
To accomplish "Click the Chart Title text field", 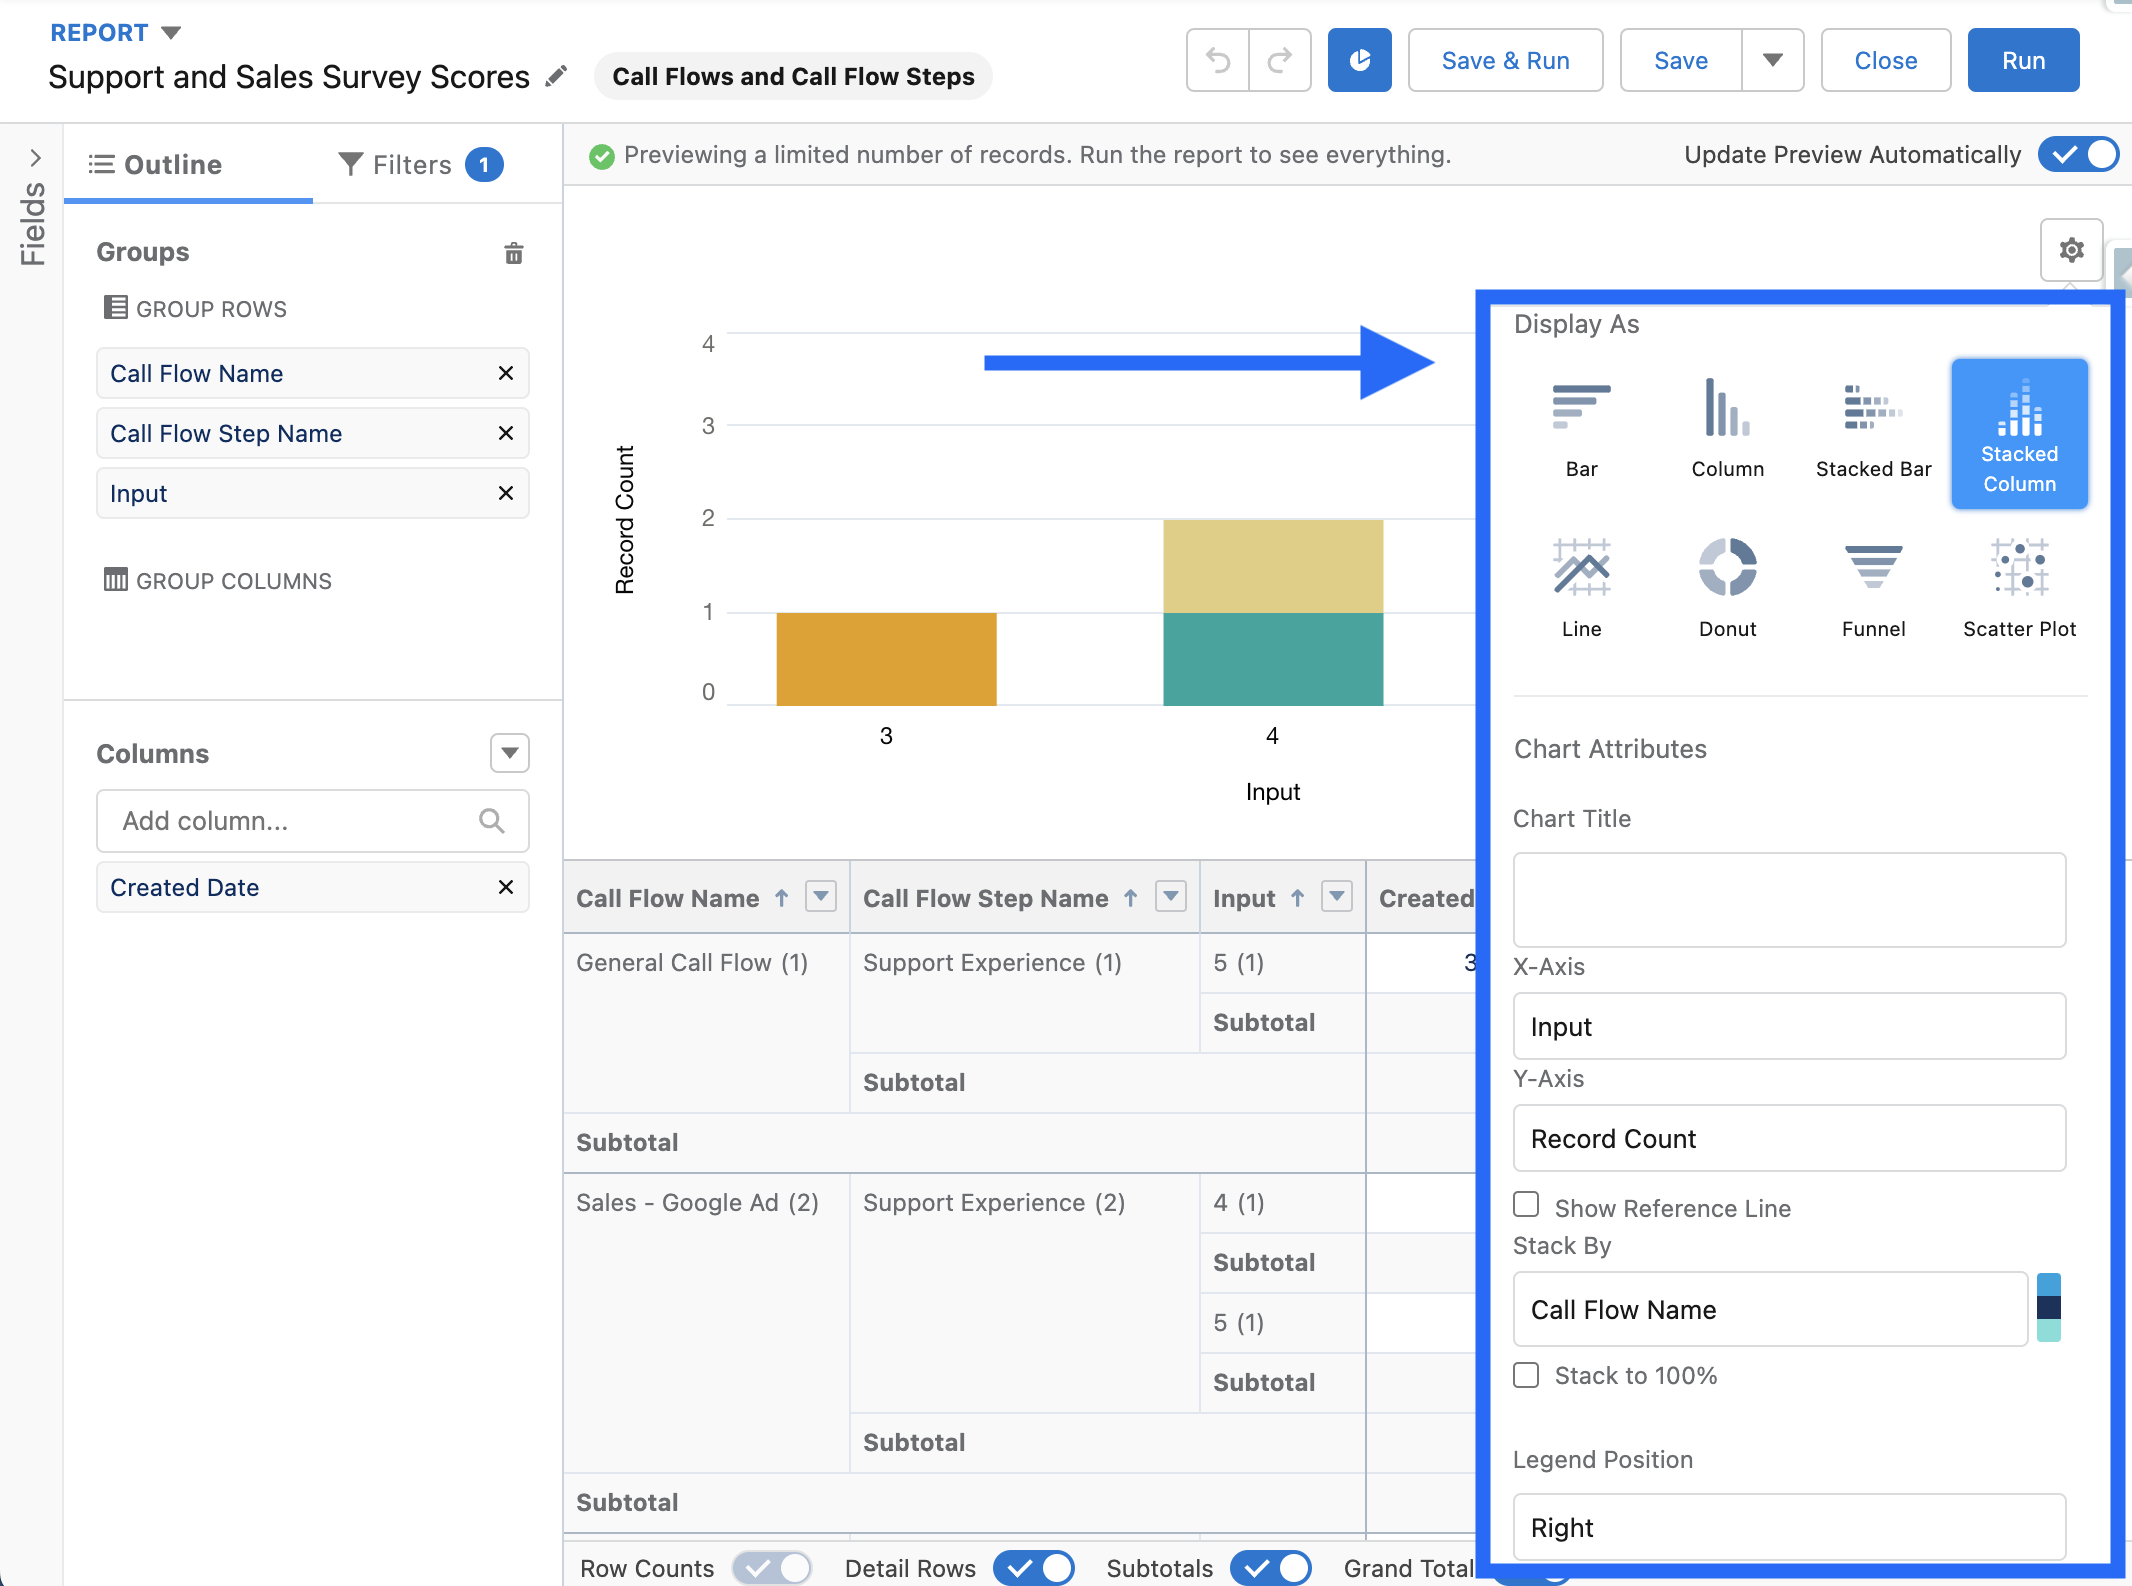I will click(1788, 899).
